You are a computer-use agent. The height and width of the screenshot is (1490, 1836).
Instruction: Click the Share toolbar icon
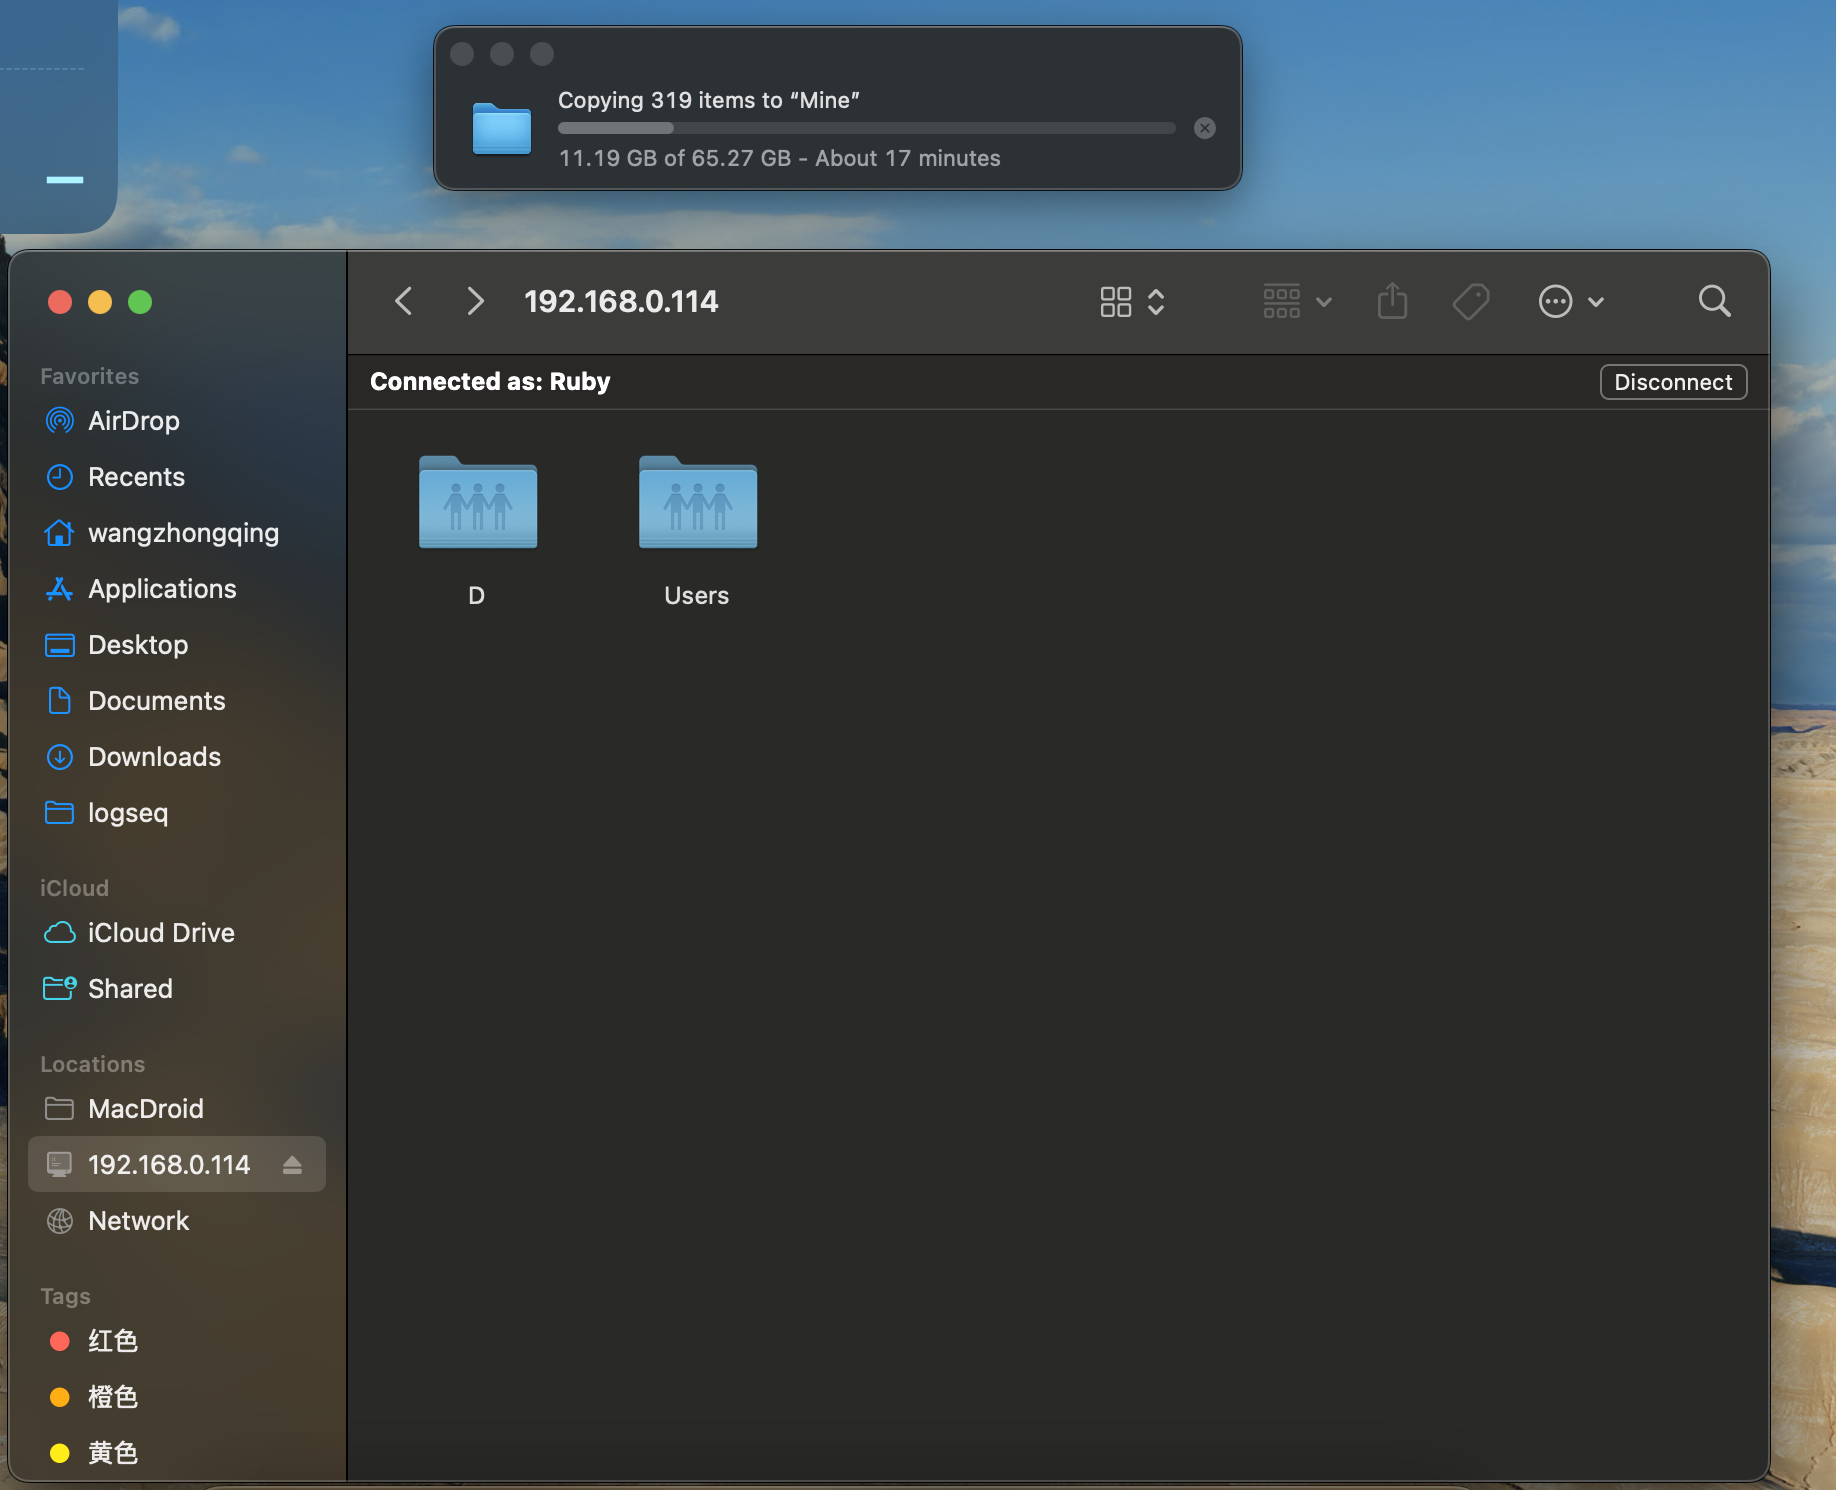(1392, 301)
